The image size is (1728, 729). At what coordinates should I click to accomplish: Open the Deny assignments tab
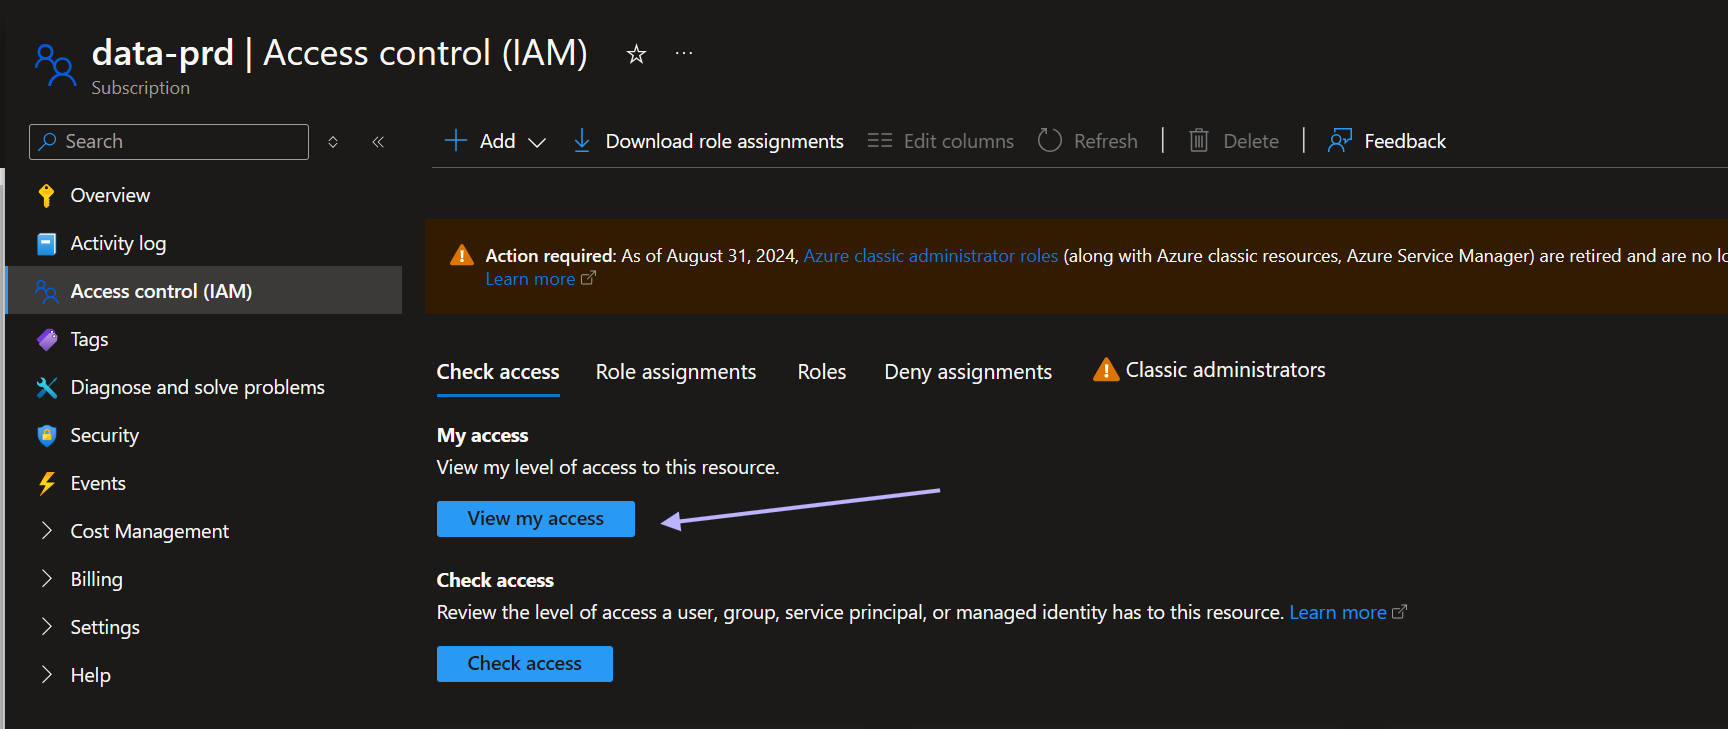[x=968, y=372]
